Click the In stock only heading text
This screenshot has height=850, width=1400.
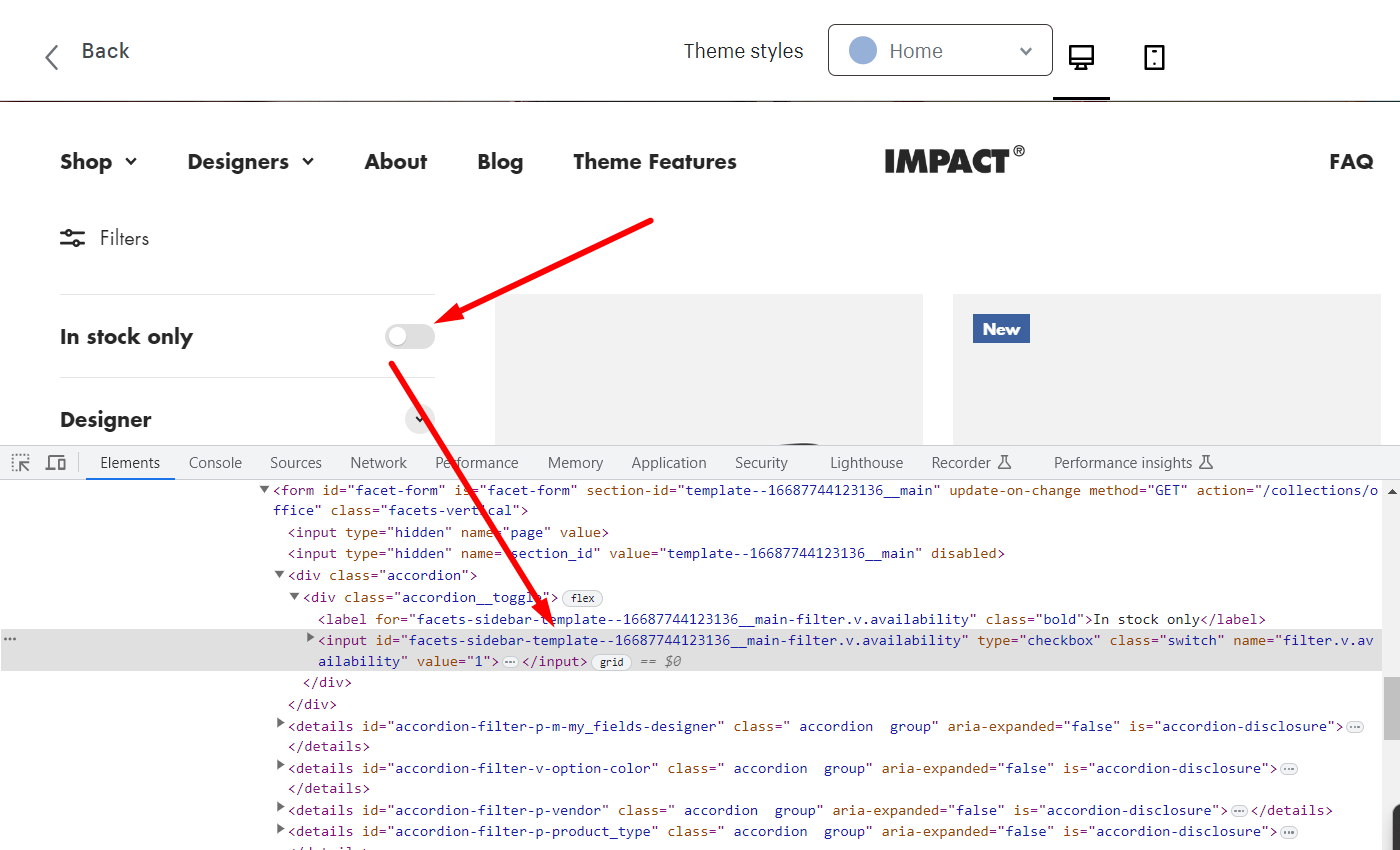pyautogui.click(x=126, y=337)
